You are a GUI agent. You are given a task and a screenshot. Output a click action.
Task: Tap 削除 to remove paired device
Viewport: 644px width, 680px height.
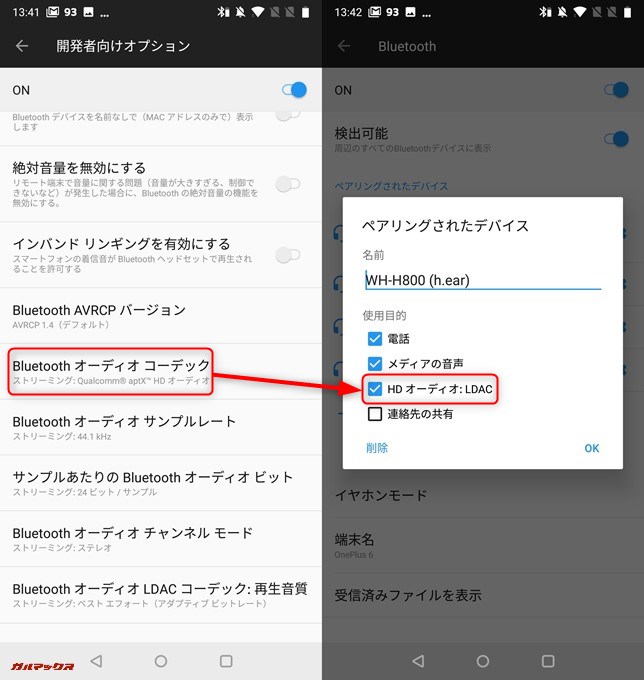tap(377, 448)
